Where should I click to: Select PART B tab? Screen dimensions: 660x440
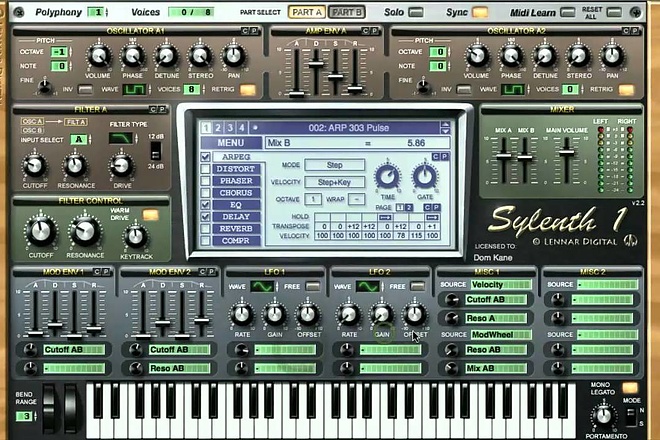pos(346,12)
